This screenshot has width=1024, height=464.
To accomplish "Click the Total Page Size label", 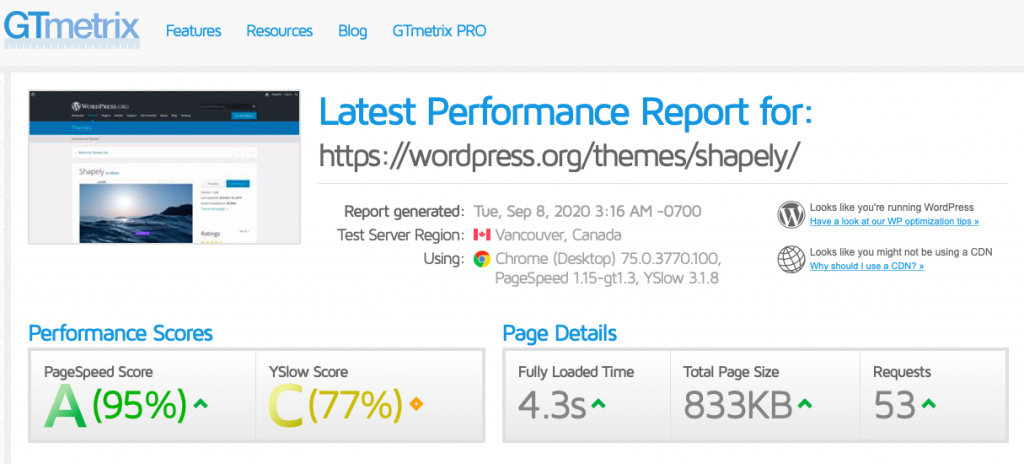I will [x=731, y=372].
